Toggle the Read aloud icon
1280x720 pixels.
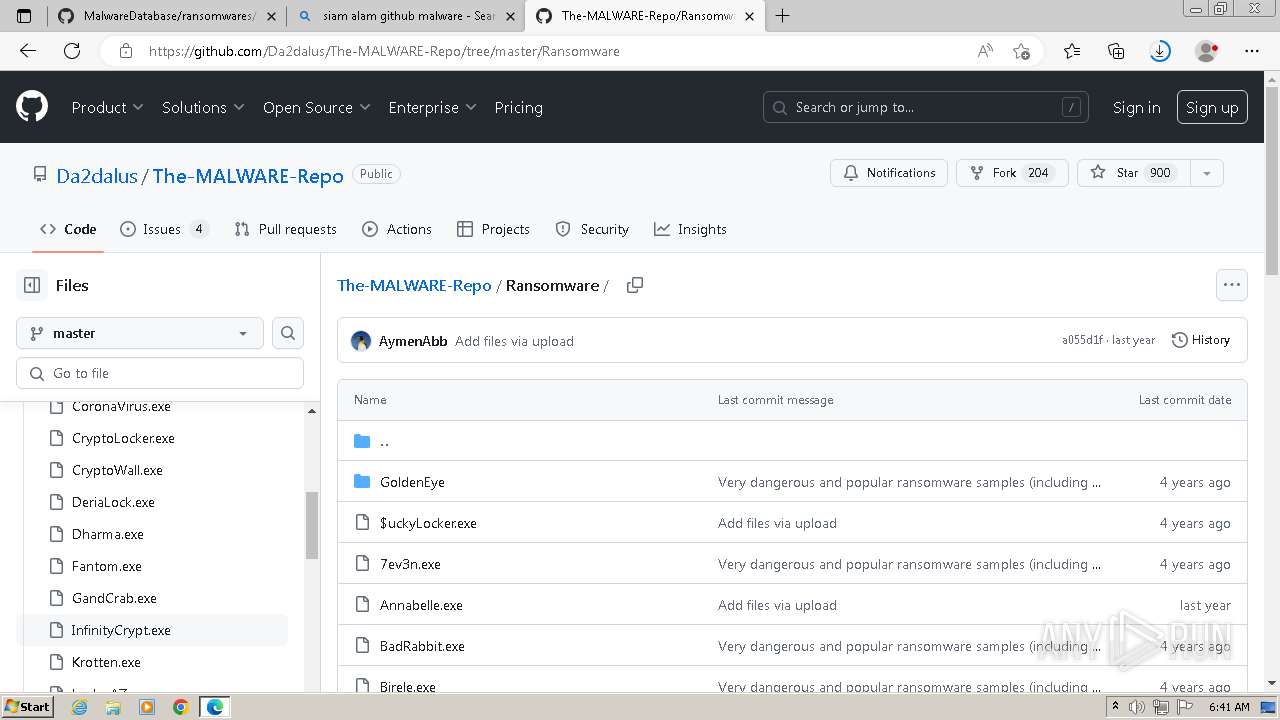[985, 51]
